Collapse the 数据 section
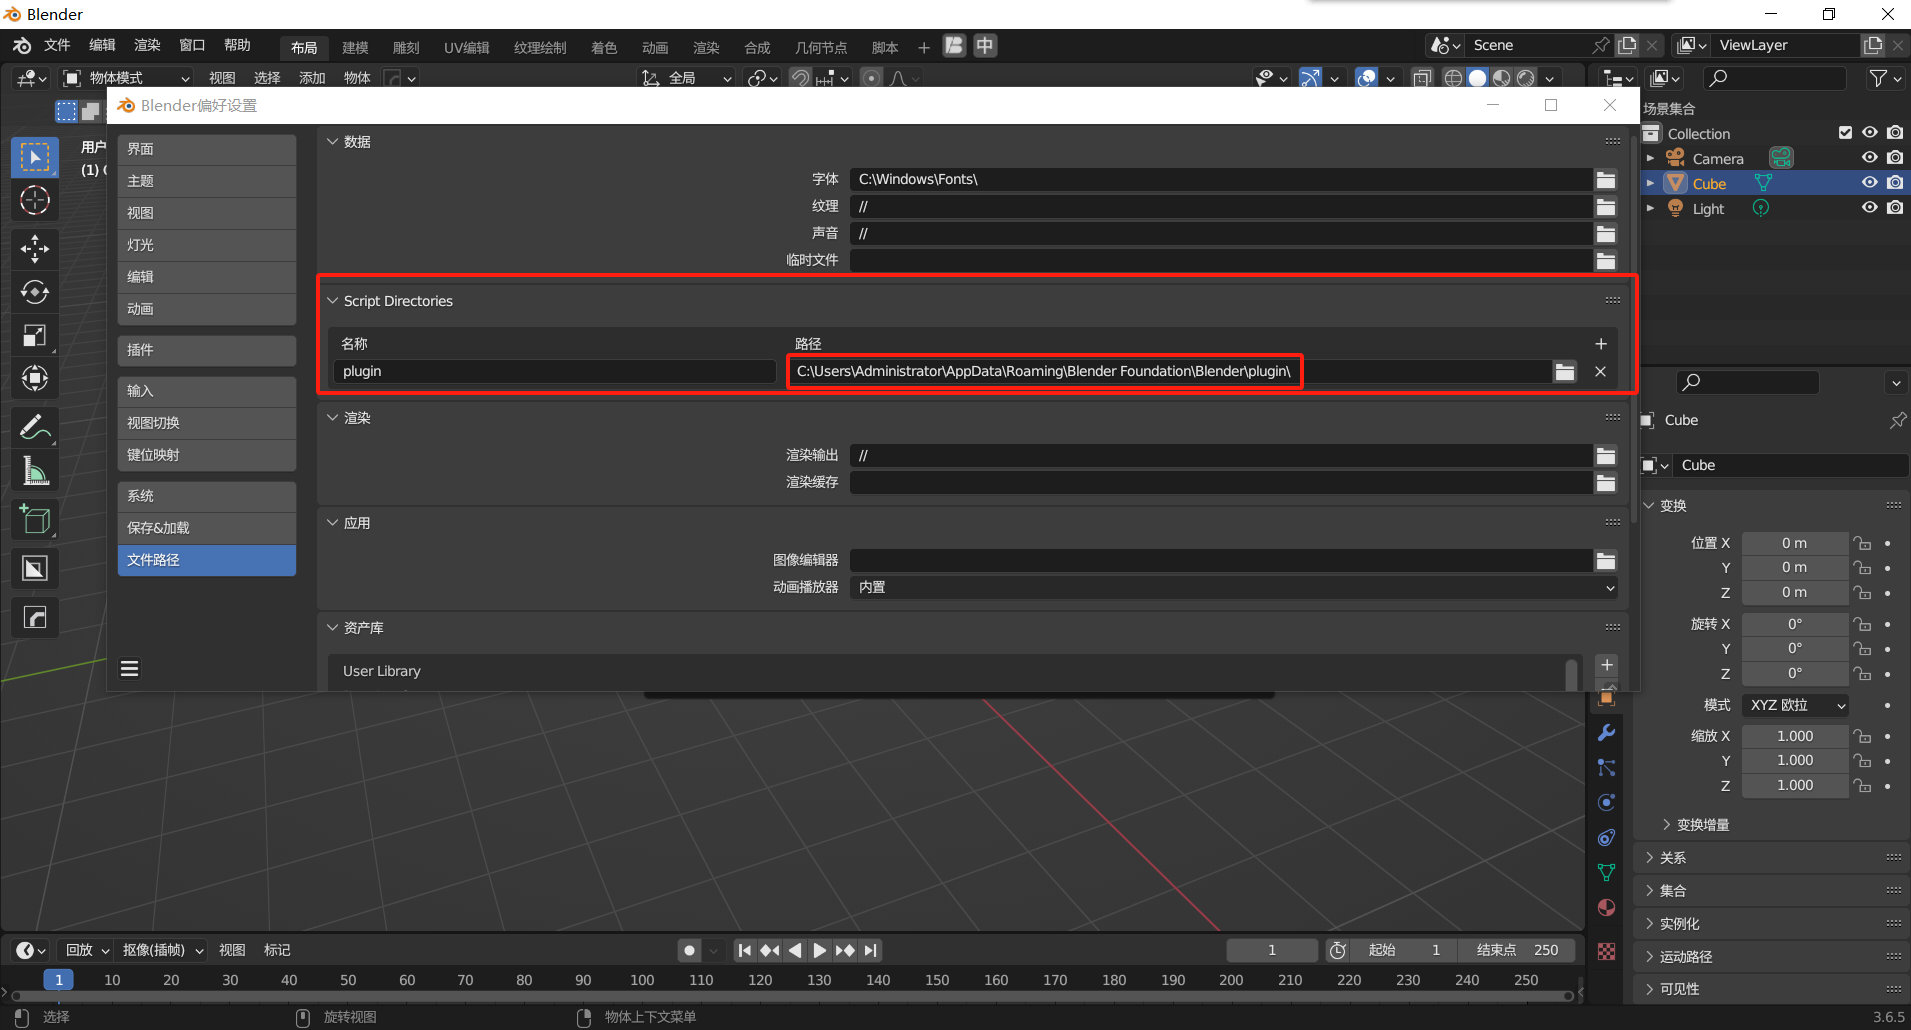The width and height of the screenshot is (1911, 1030). [x=333, y=142]
